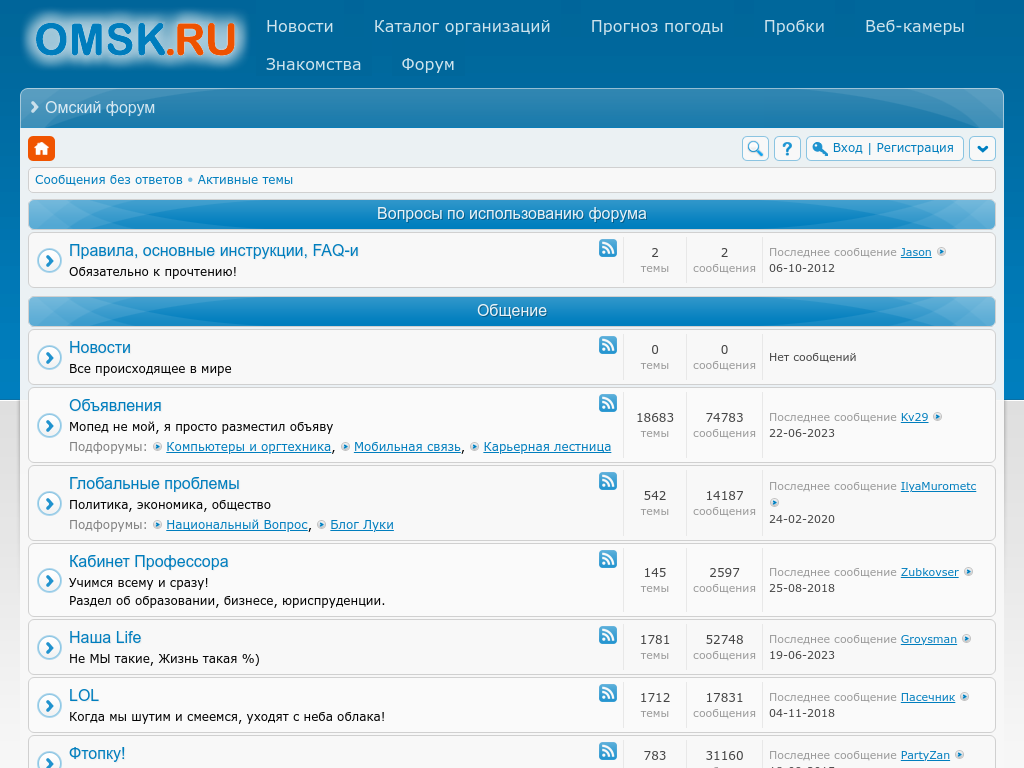View latest post icon next to Kv29
1024x768 pixels.
[938, 417]
